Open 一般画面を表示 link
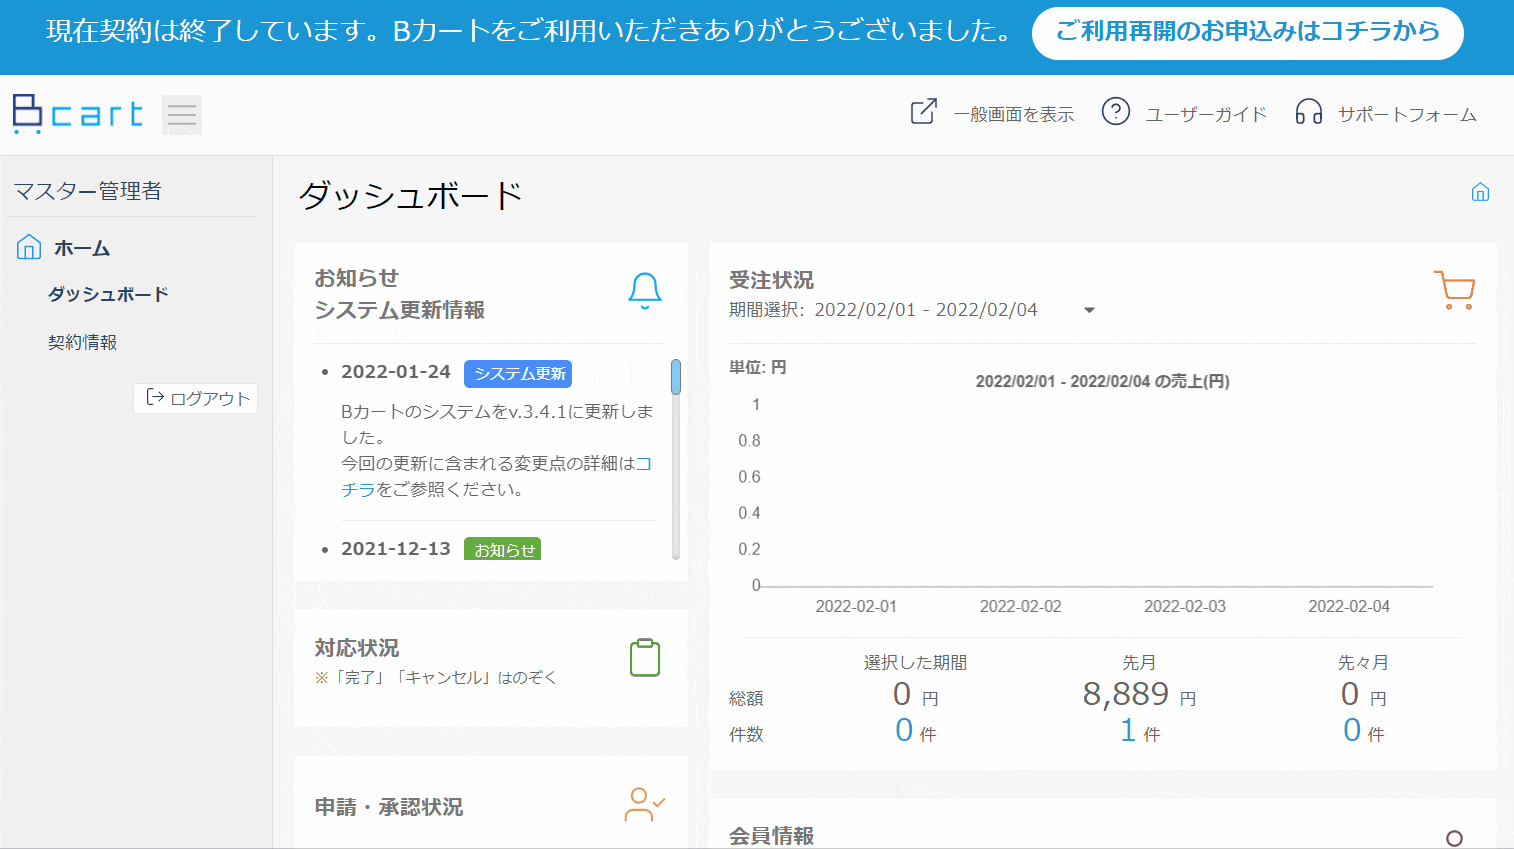The image size is (1514, 849). click(1014, 114)
